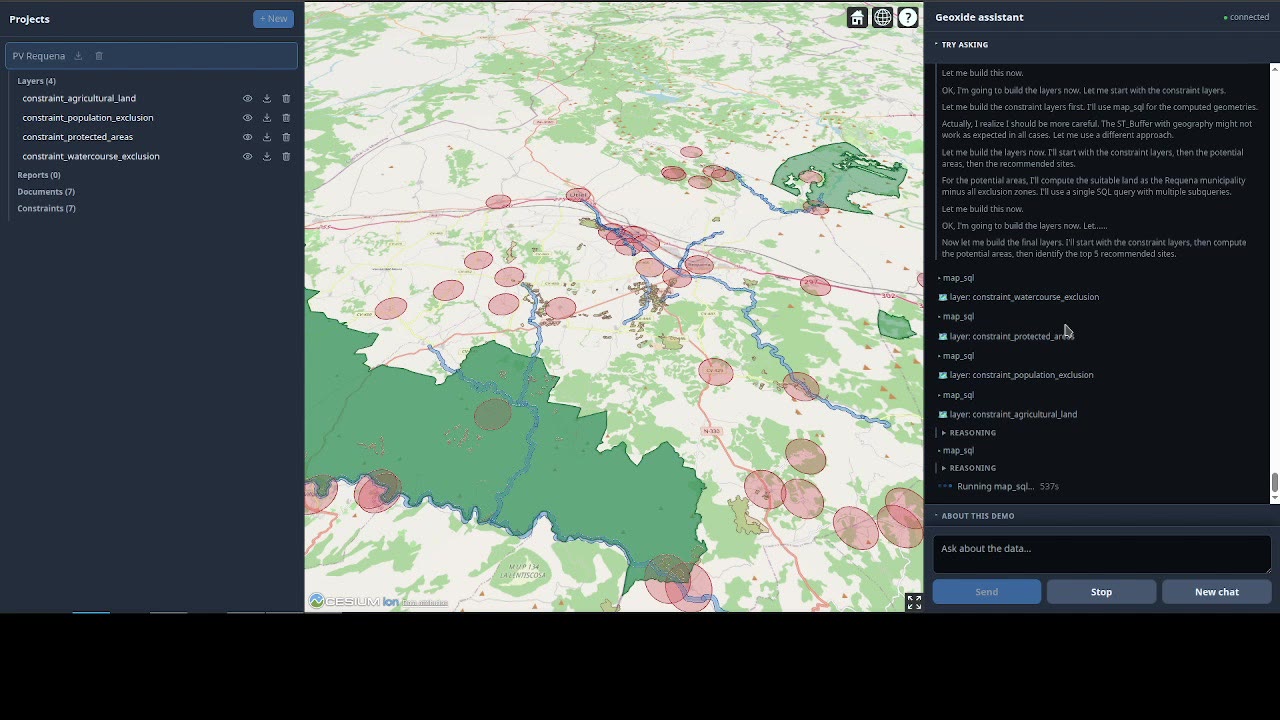Image resolution: width=1280 pixels, height=720 pixels.
Task: Click layer icon for constraint_population_exclusion in chat
Action: [x=943, y=375]
